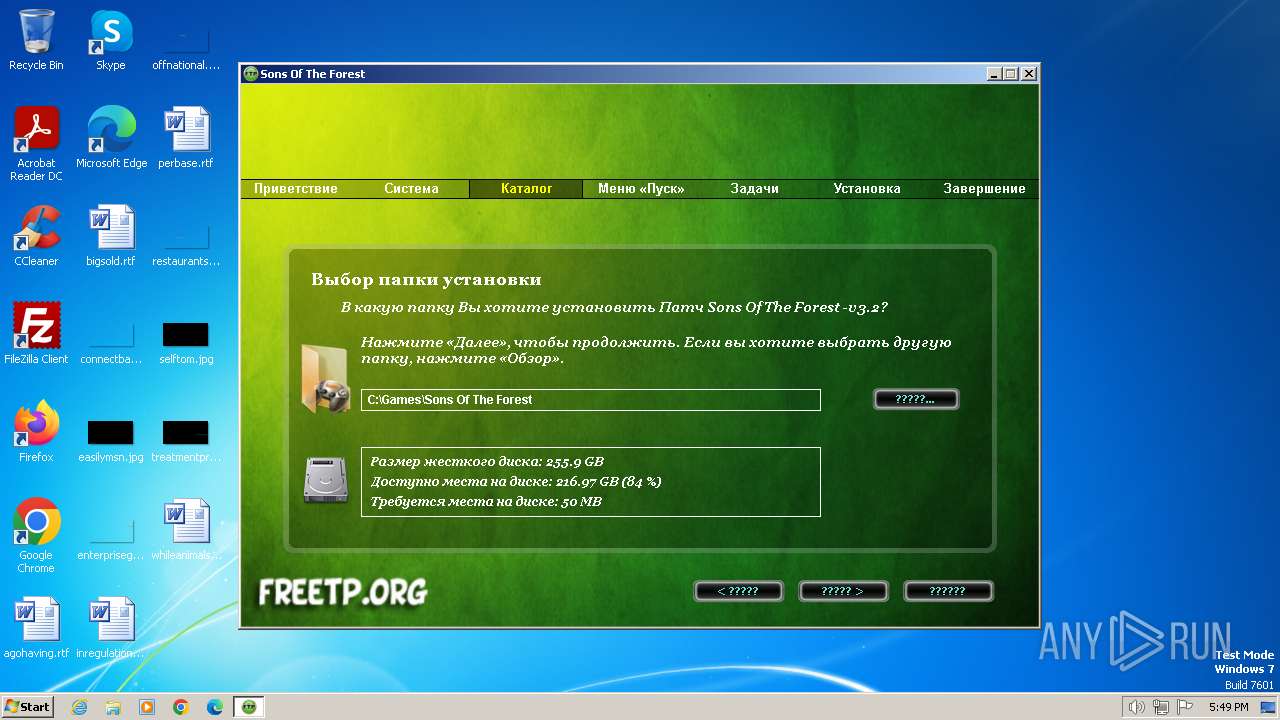Screen dimensions: 1280x720
Task: Open Windows Explorer from taskbar
Action: (x=113, y=707)
